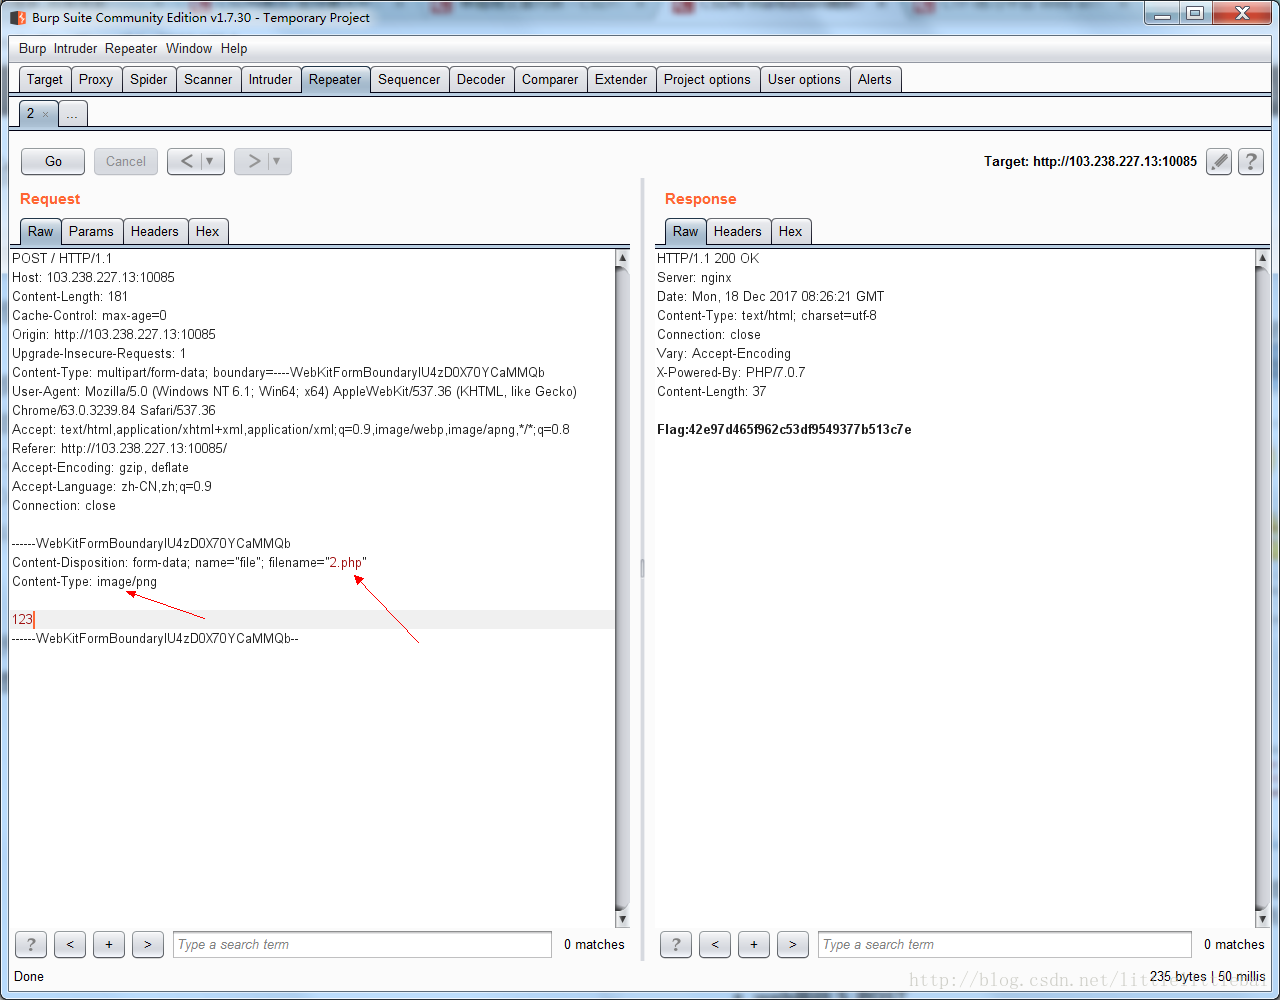Click request search next match button
The image size is (1280, 1000).
coord(148,944)
